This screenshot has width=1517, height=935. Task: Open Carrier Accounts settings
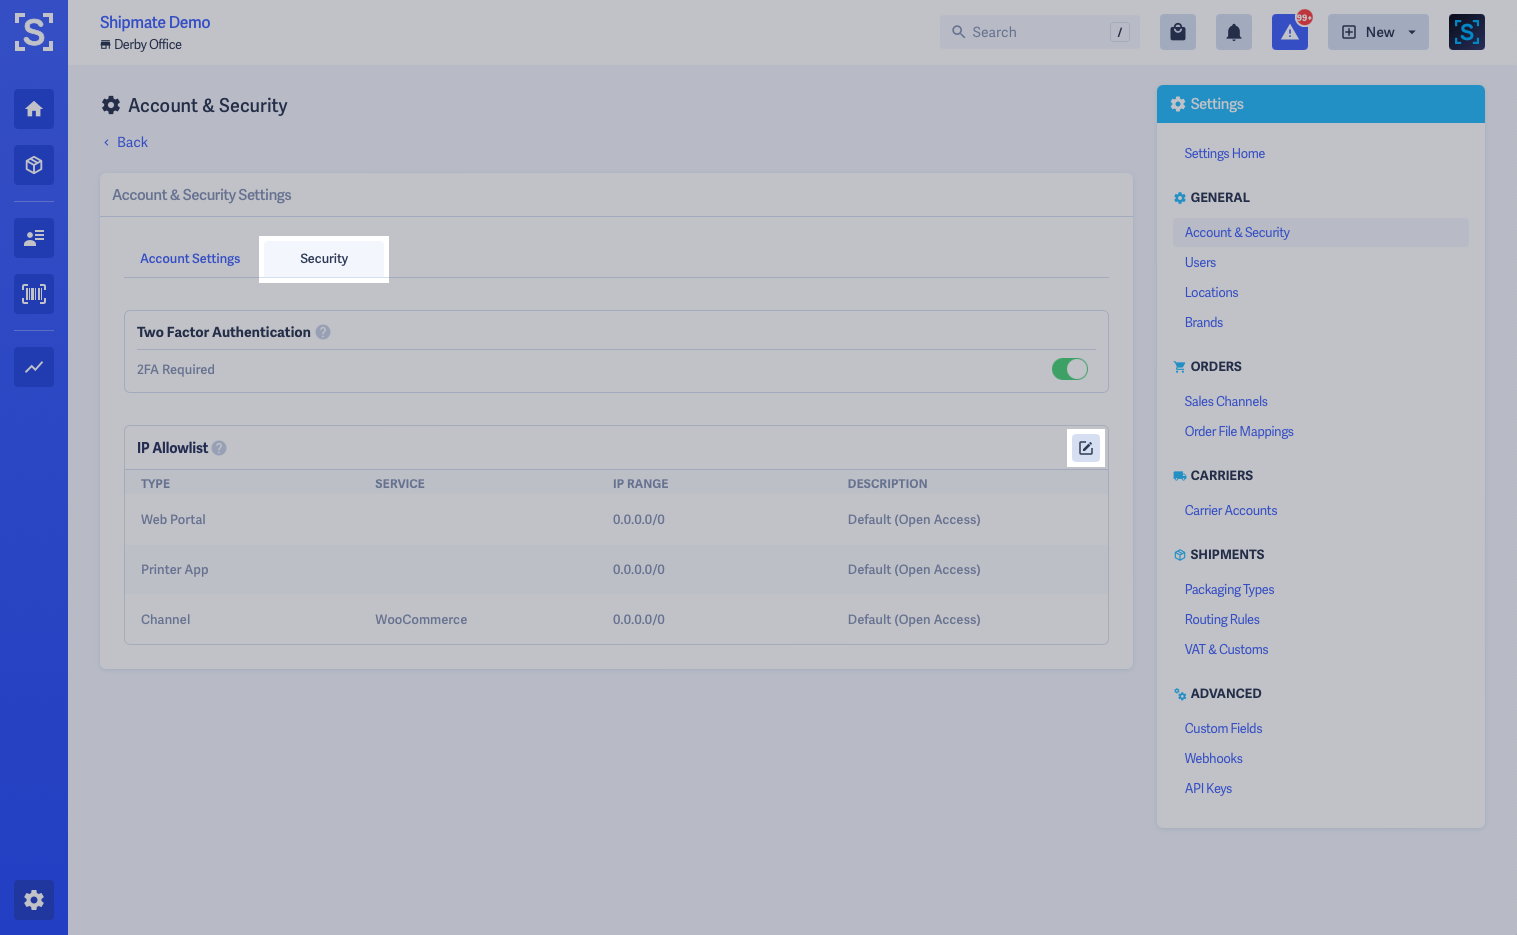[x=1231, y=510]
